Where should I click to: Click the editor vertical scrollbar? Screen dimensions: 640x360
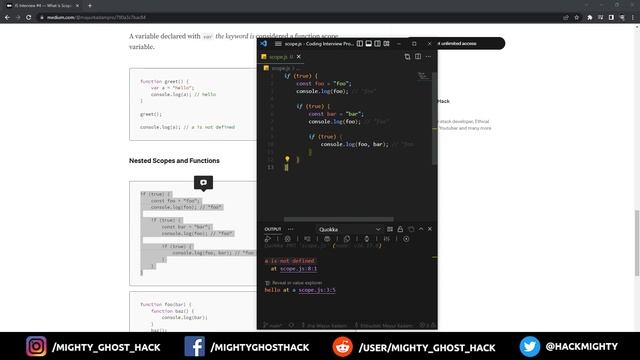pyautogui.click(x=434, y=118)
